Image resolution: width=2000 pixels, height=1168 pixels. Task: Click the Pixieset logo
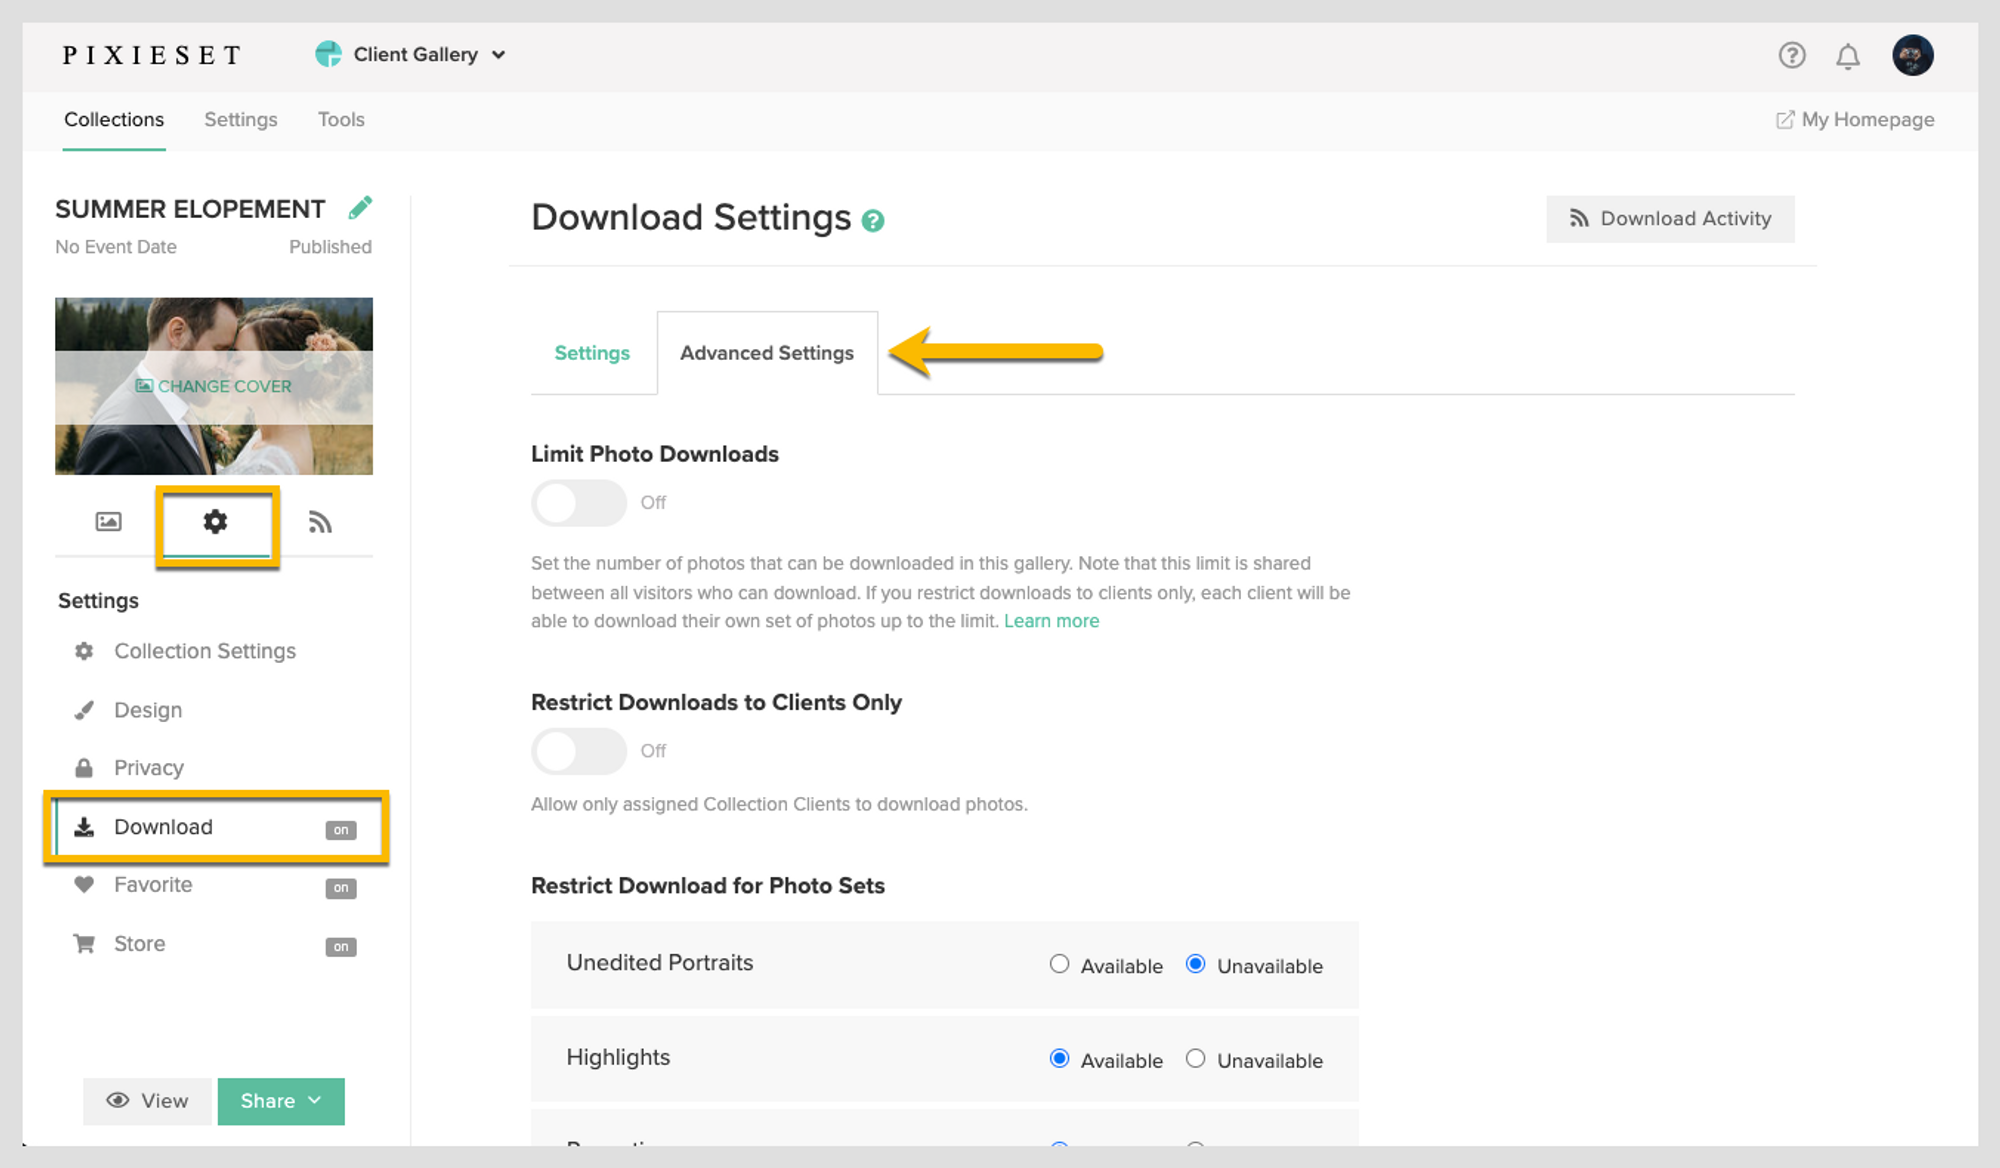click(151, 55)
